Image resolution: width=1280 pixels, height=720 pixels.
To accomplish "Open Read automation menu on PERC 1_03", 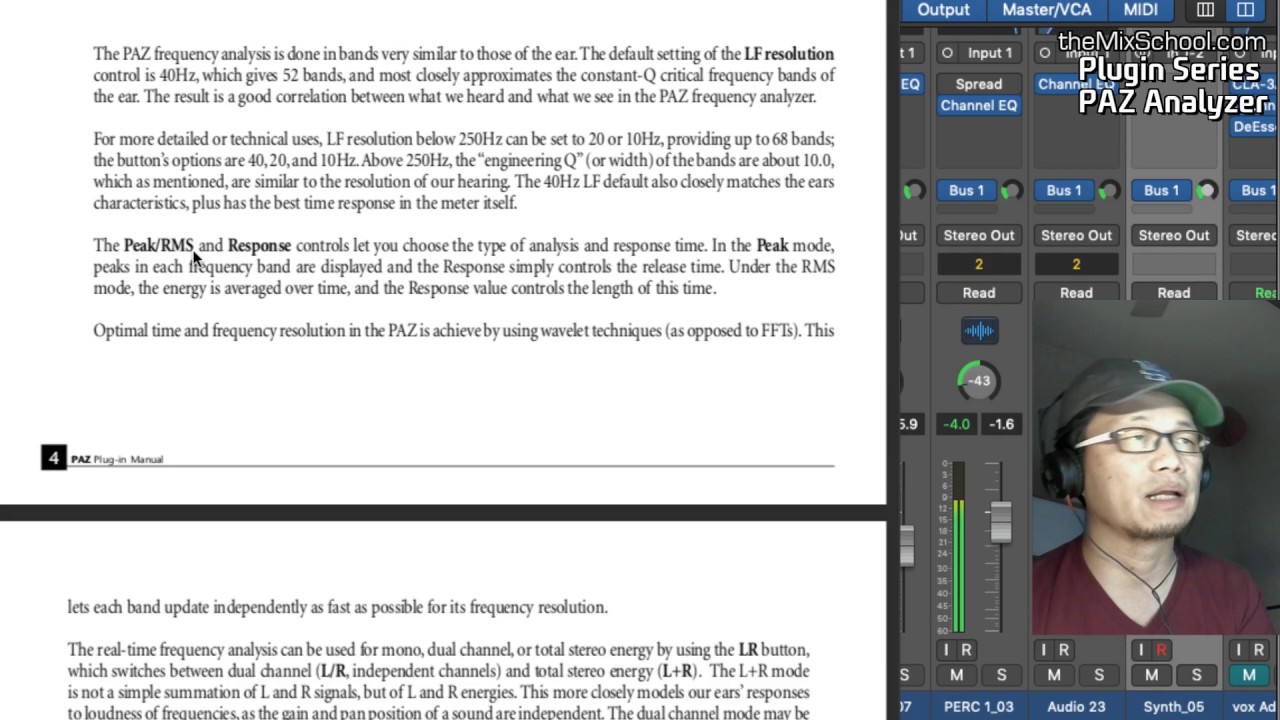I will 978,293.
